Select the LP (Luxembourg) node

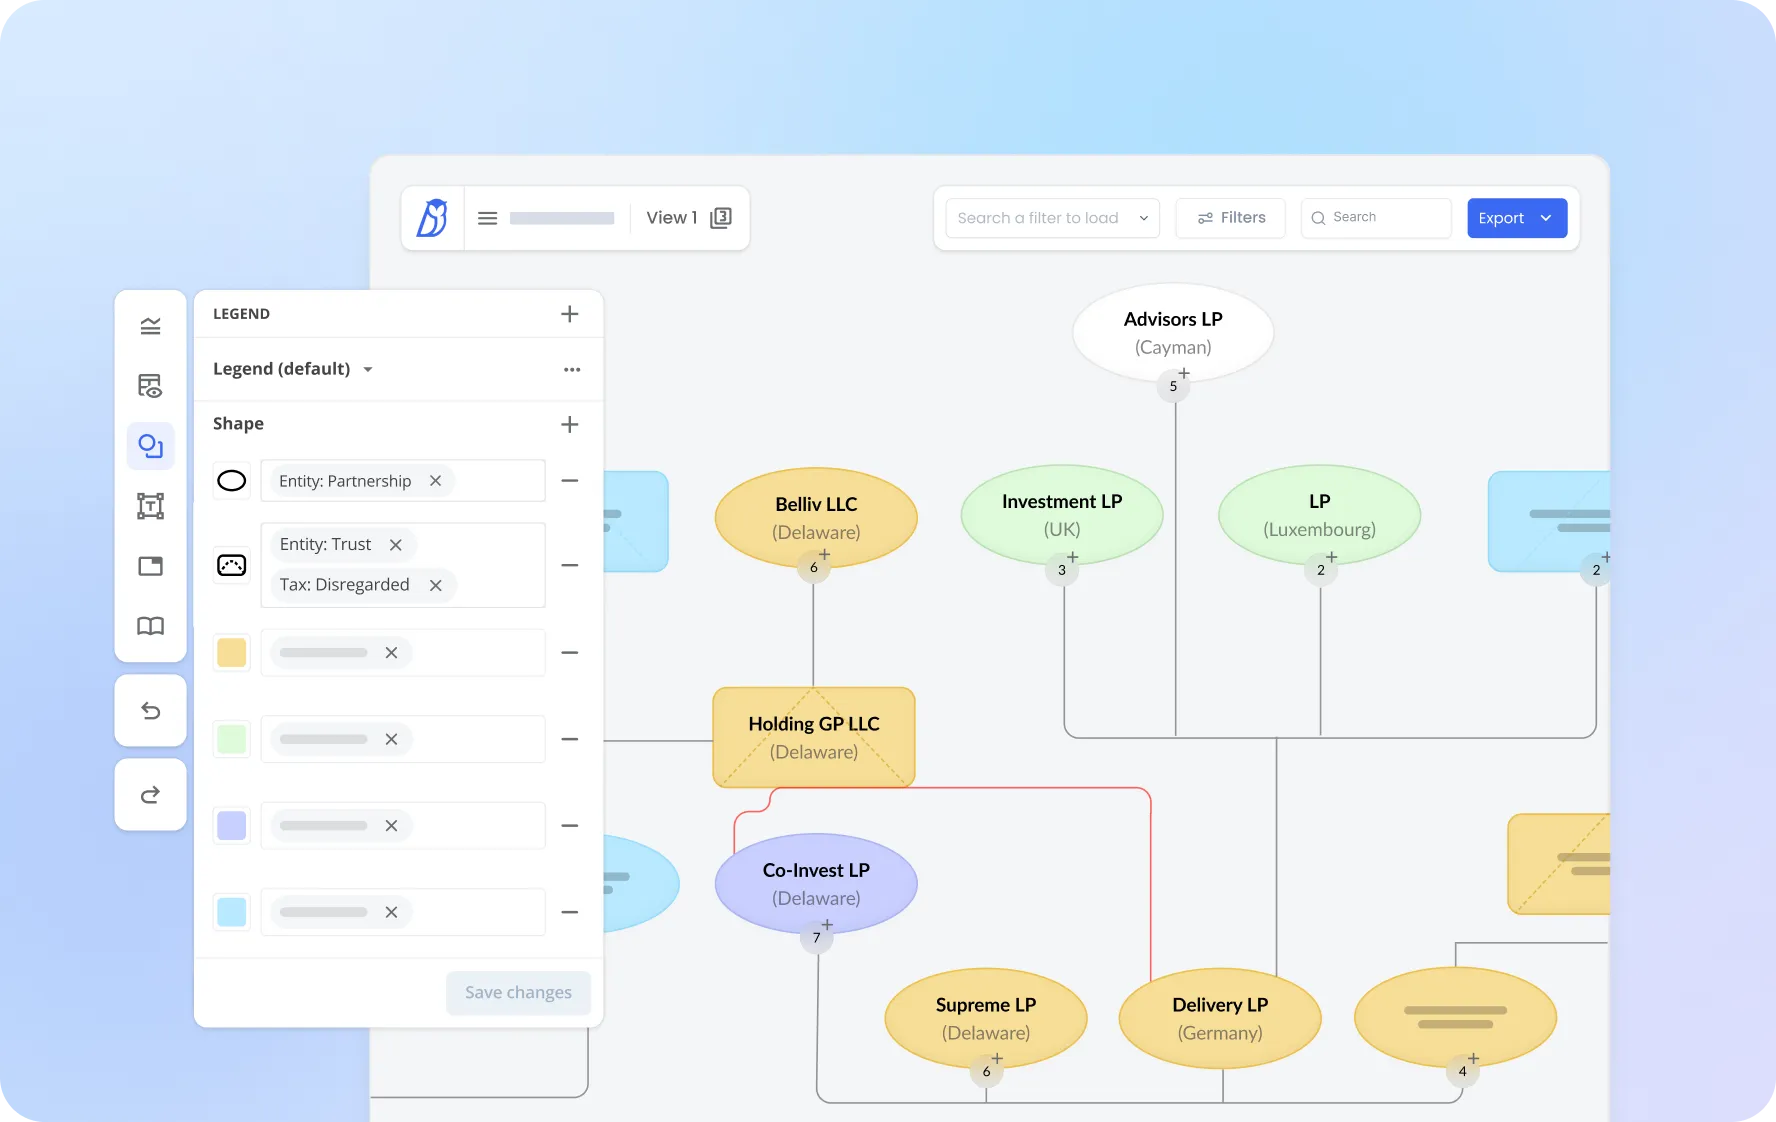pos(1320,515)
